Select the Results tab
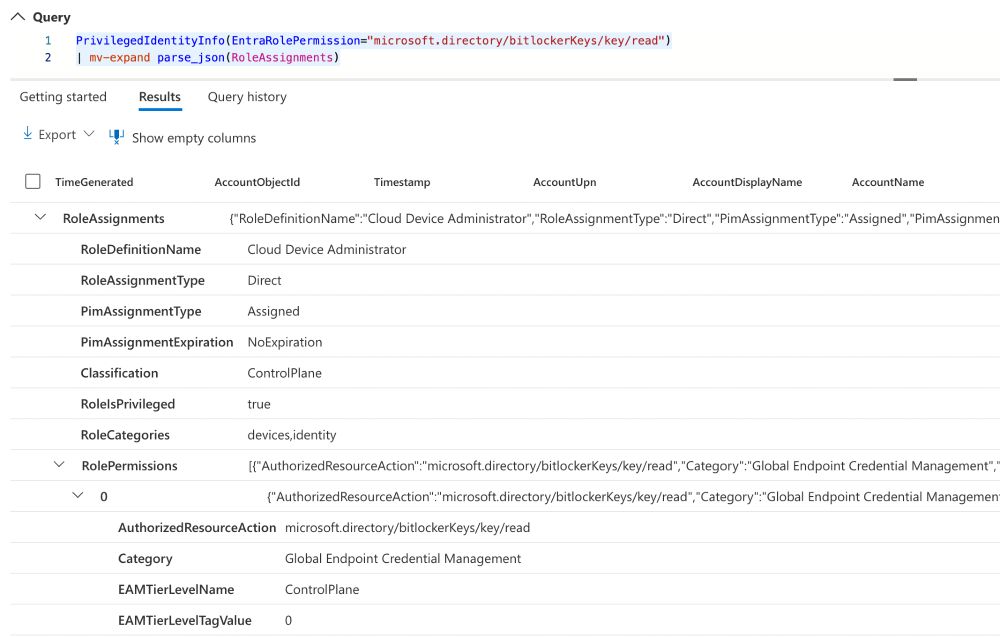This screenshot has width=1000, height=637. pyautogui.click(x=159, y=97)
